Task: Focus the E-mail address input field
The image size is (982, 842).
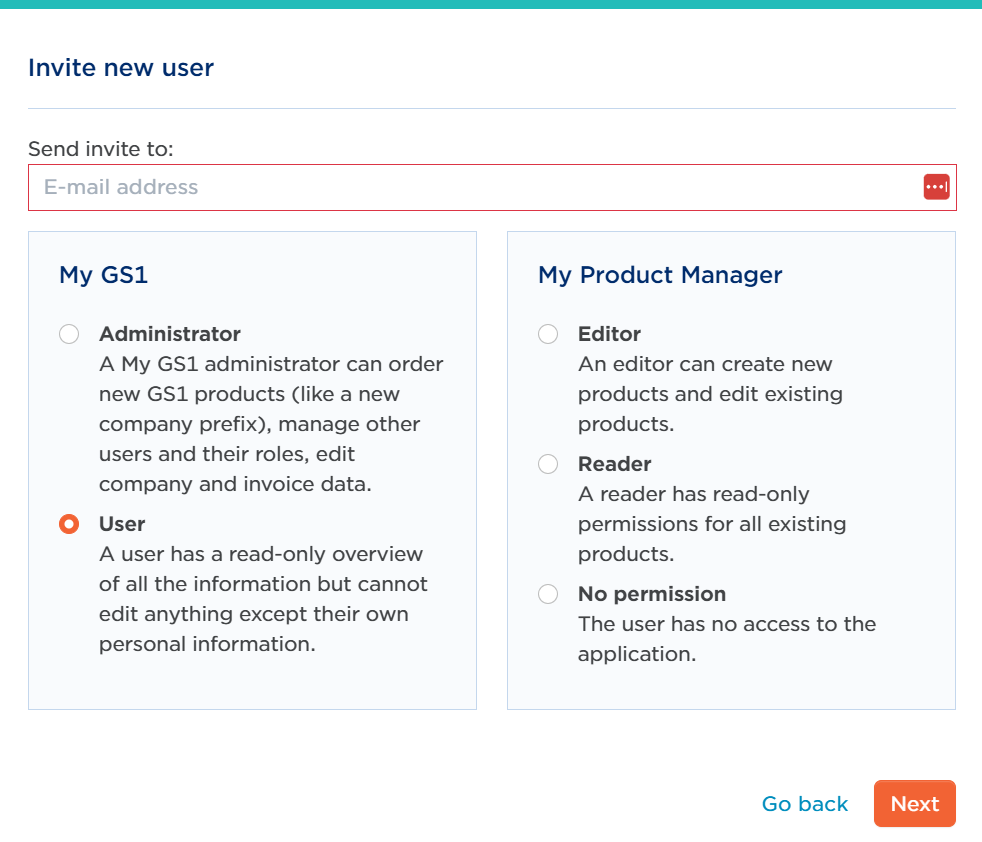Action: pyautogui.click(x=492, y=187)
